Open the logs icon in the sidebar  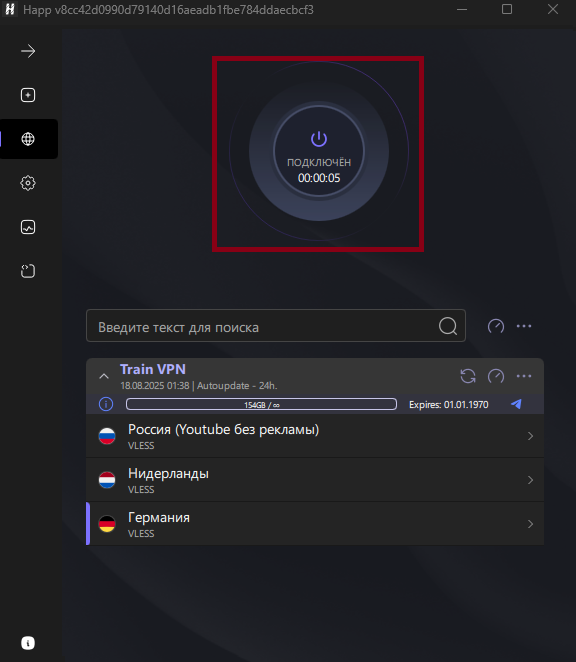coord(28,271)
